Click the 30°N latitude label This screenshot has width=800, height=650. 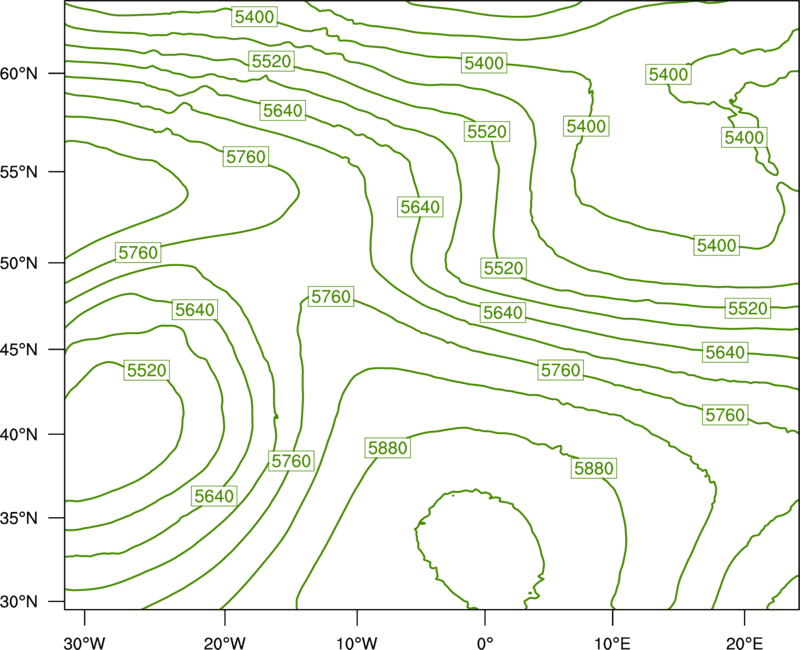[x=19, y=602]
